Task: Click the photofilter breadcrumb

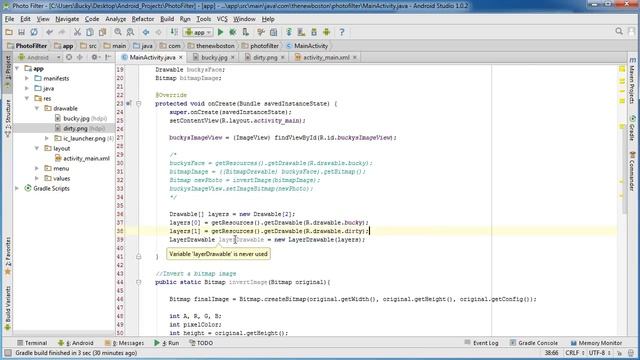Action: (260, 46)
